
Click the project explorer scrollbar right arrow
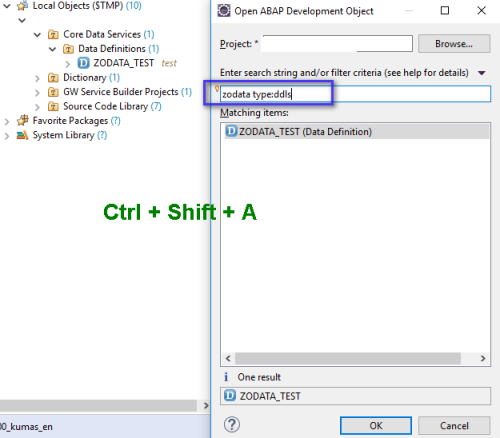click(x=206, y=406)
